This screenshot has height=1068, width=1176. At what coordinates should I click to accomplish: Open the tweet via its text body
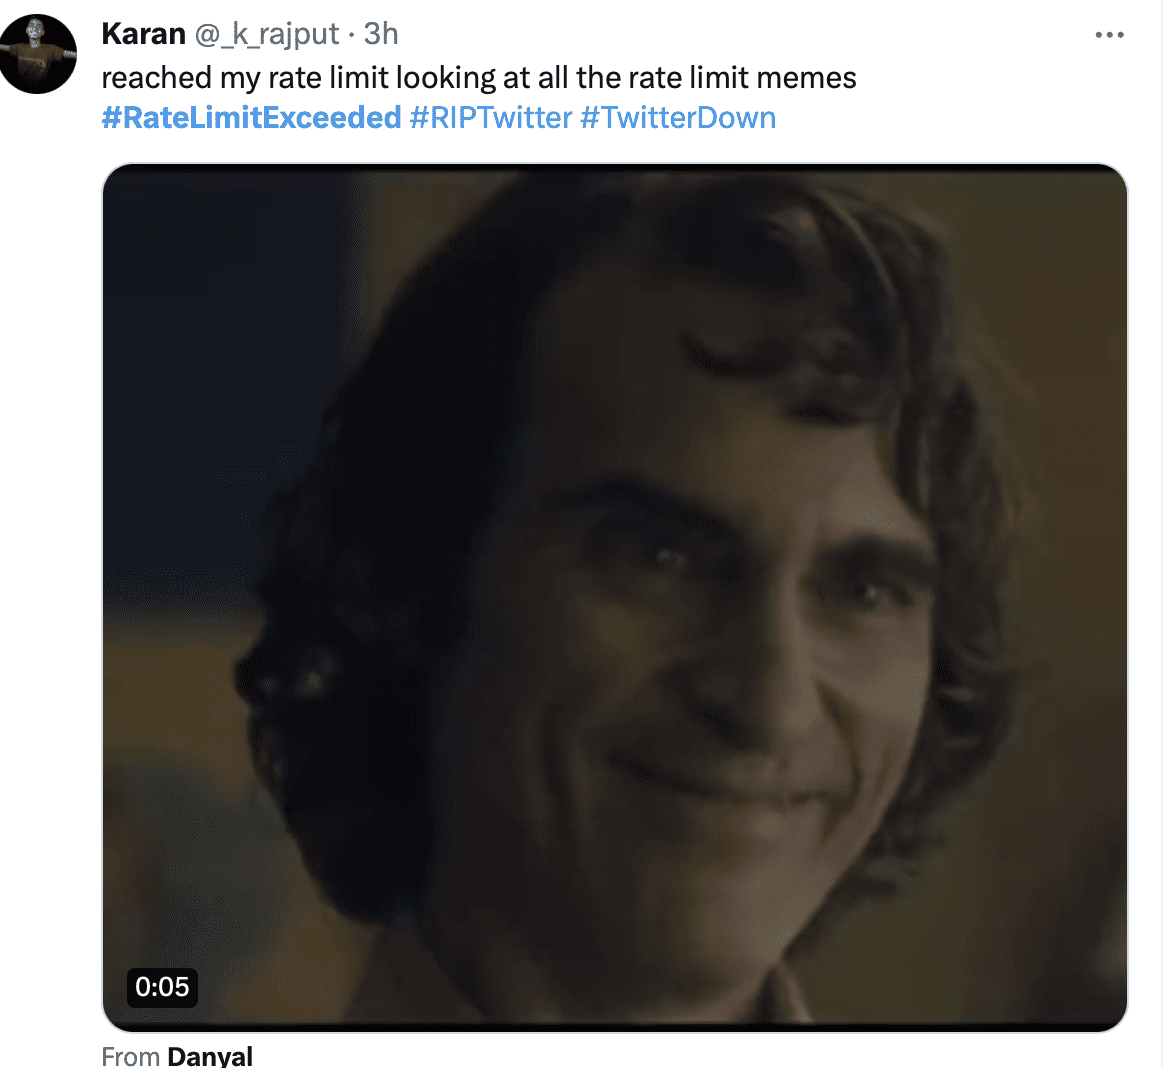click(x=478, y=78)
